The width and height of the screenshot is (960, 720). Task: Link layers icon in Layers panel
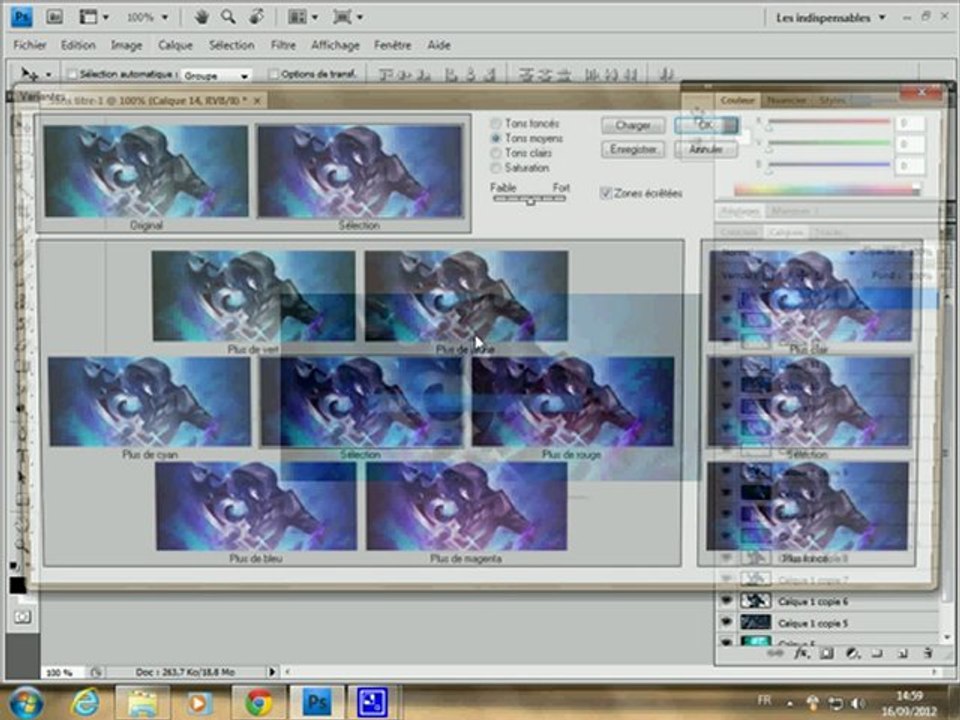[774, 653]
